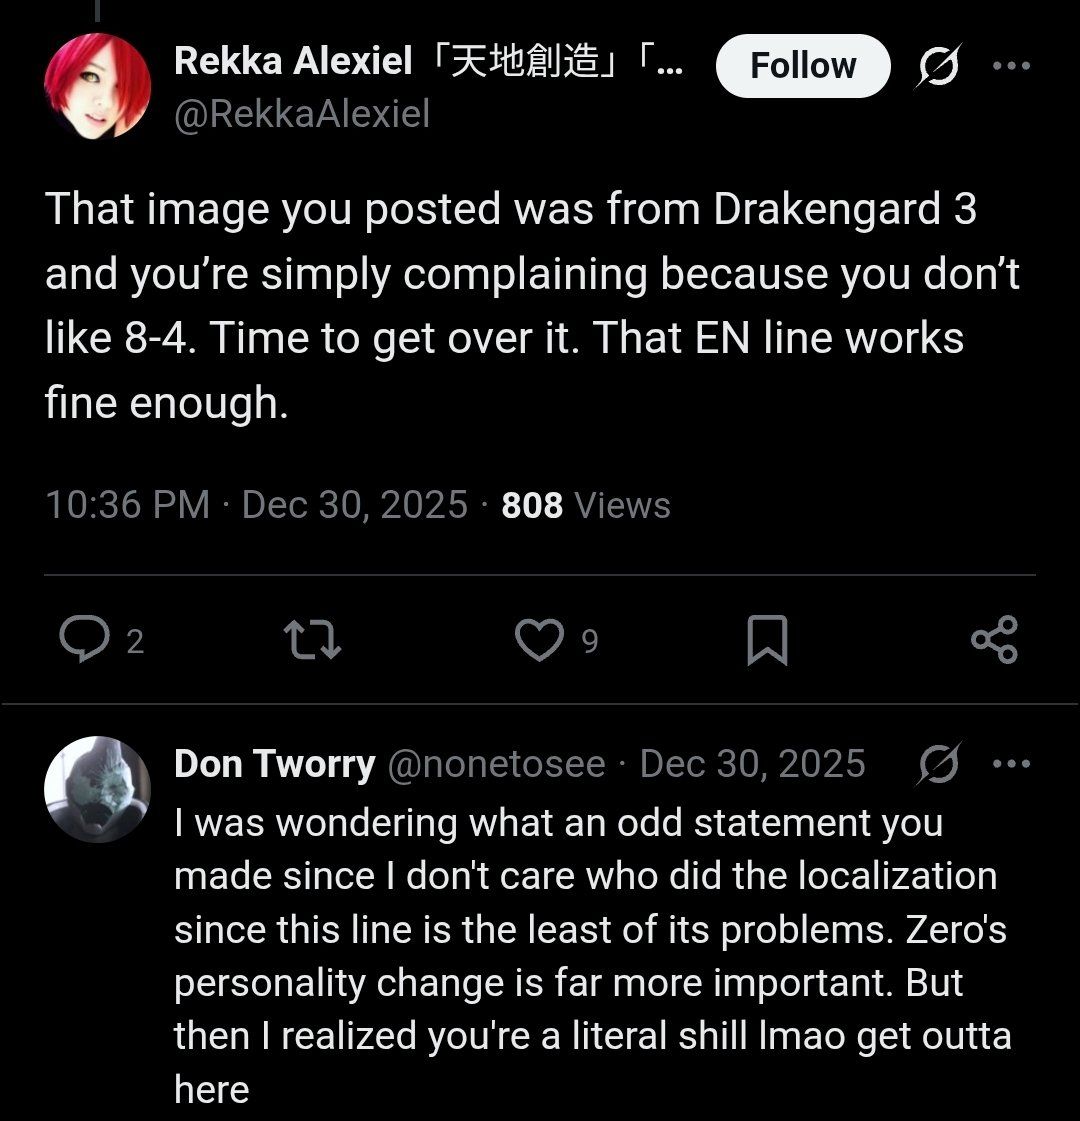This screenshot has width=1080, height=1121.
Task: Open Don Tworry's reply text
Action: [x=590, y=955]
